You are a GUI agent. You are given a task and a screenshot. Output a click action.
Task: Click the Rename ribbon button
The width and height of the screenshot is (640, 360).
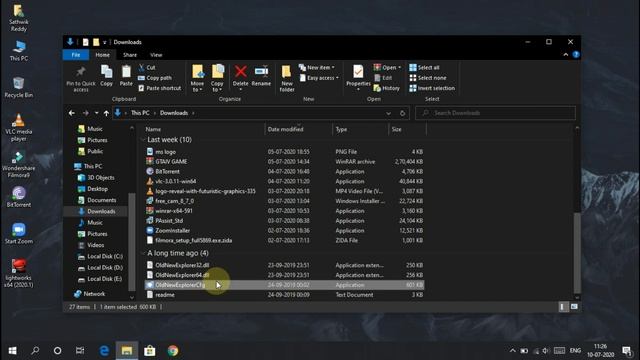[261, 76]
